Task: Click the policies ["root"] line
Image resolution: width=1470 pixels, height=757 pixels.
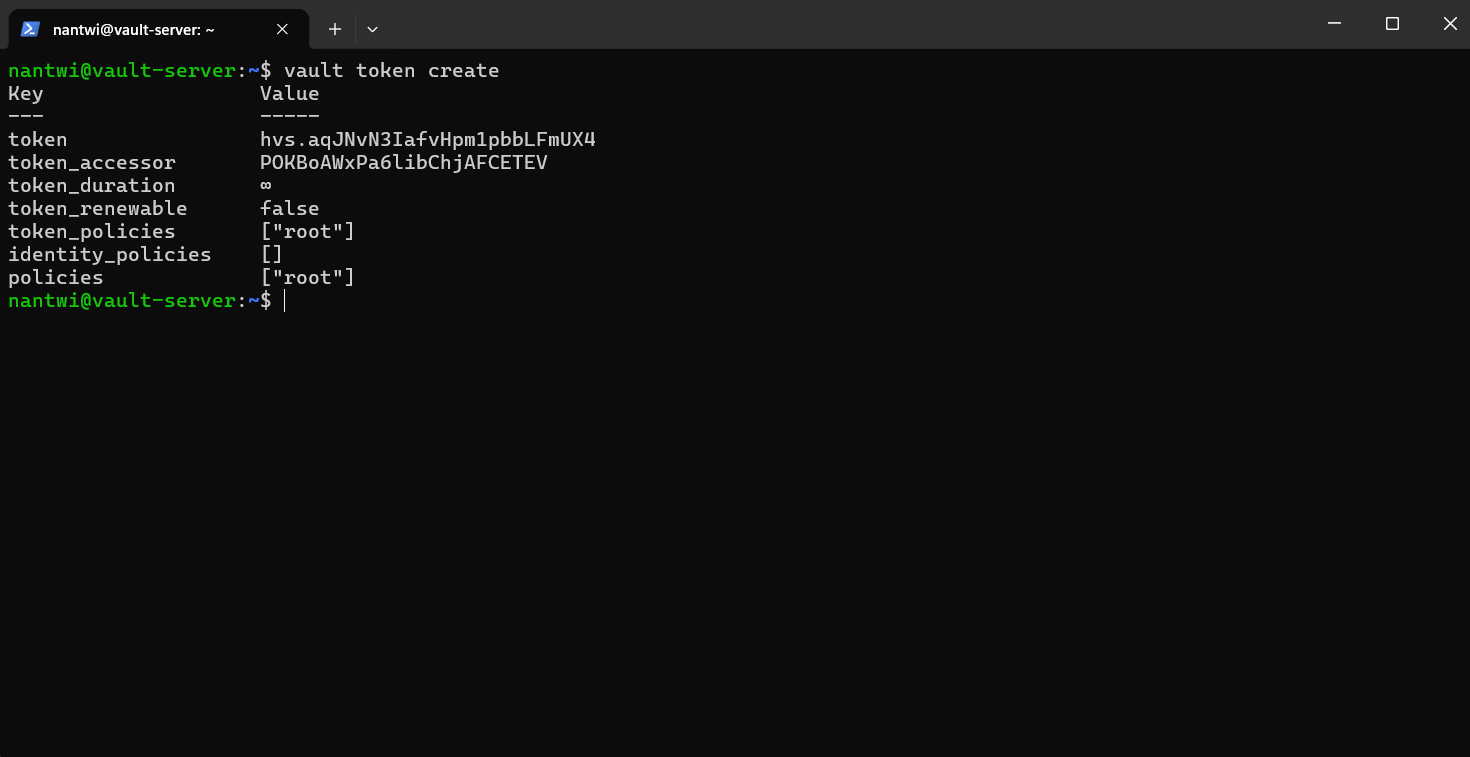Action: pos(308,277)
